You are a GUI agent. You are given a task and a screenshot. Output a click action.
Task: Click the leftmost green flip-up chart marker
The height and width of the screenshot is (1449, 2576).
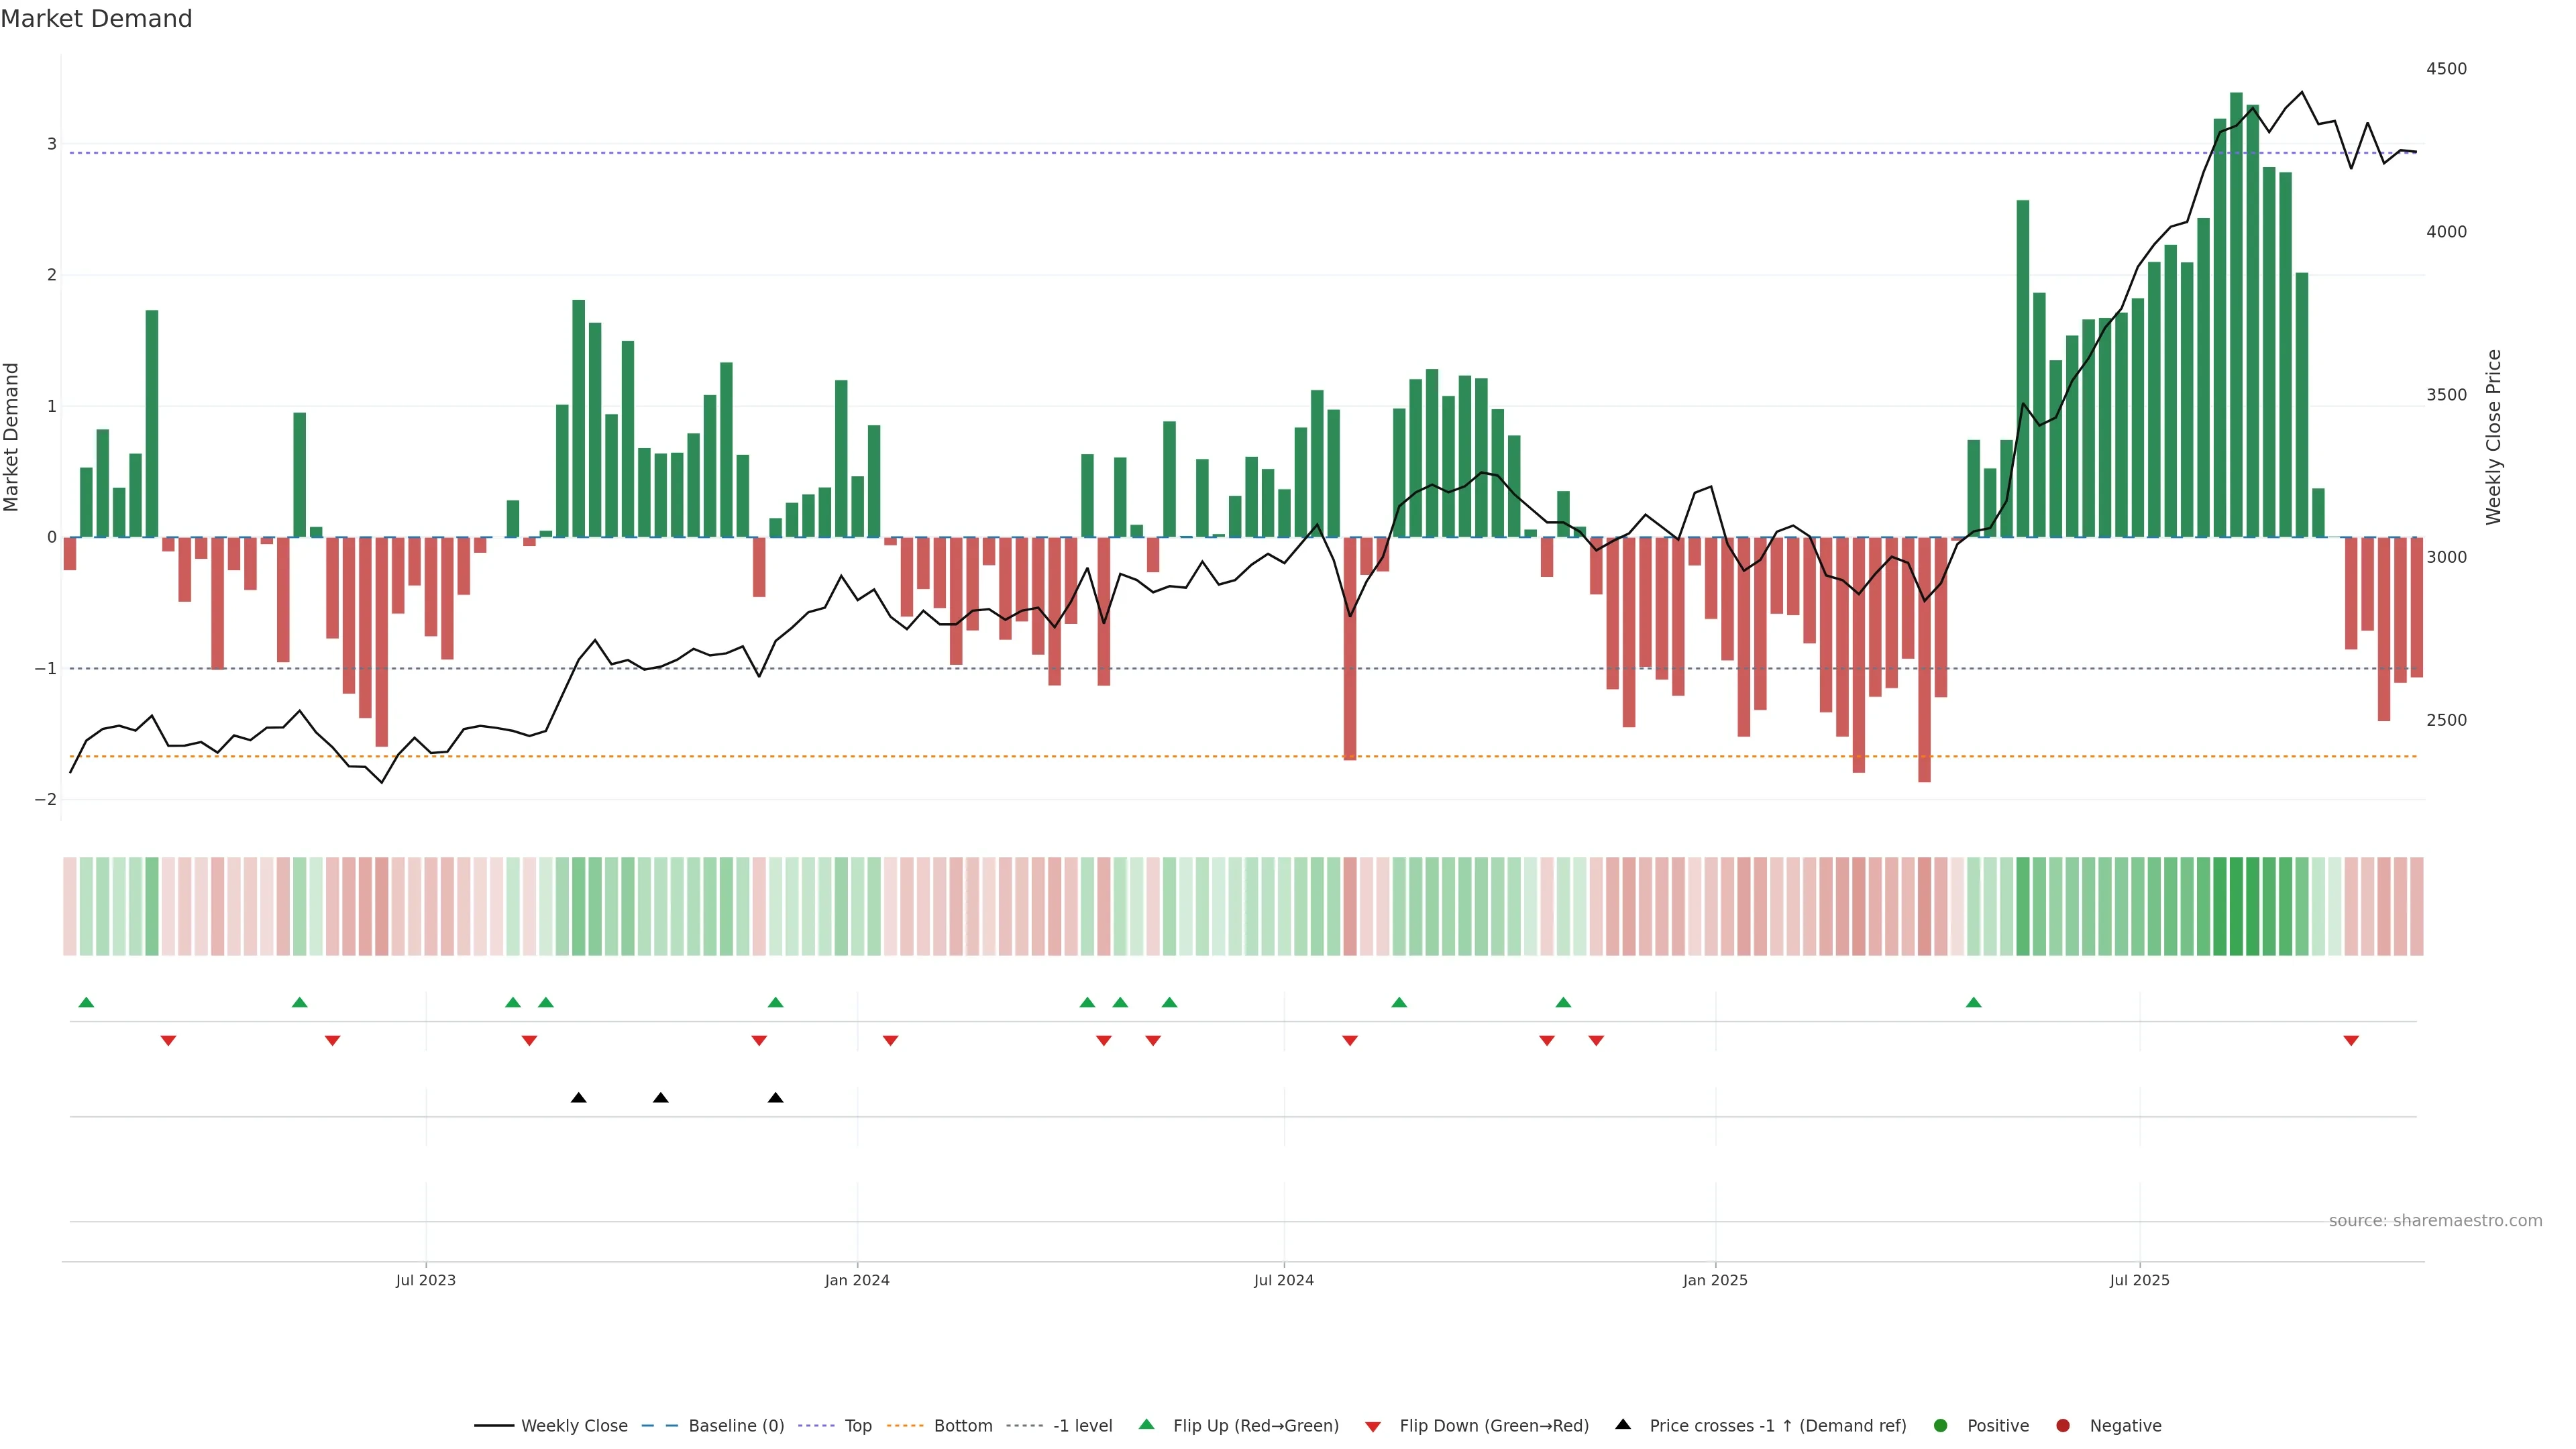(x=86, y=1002)
